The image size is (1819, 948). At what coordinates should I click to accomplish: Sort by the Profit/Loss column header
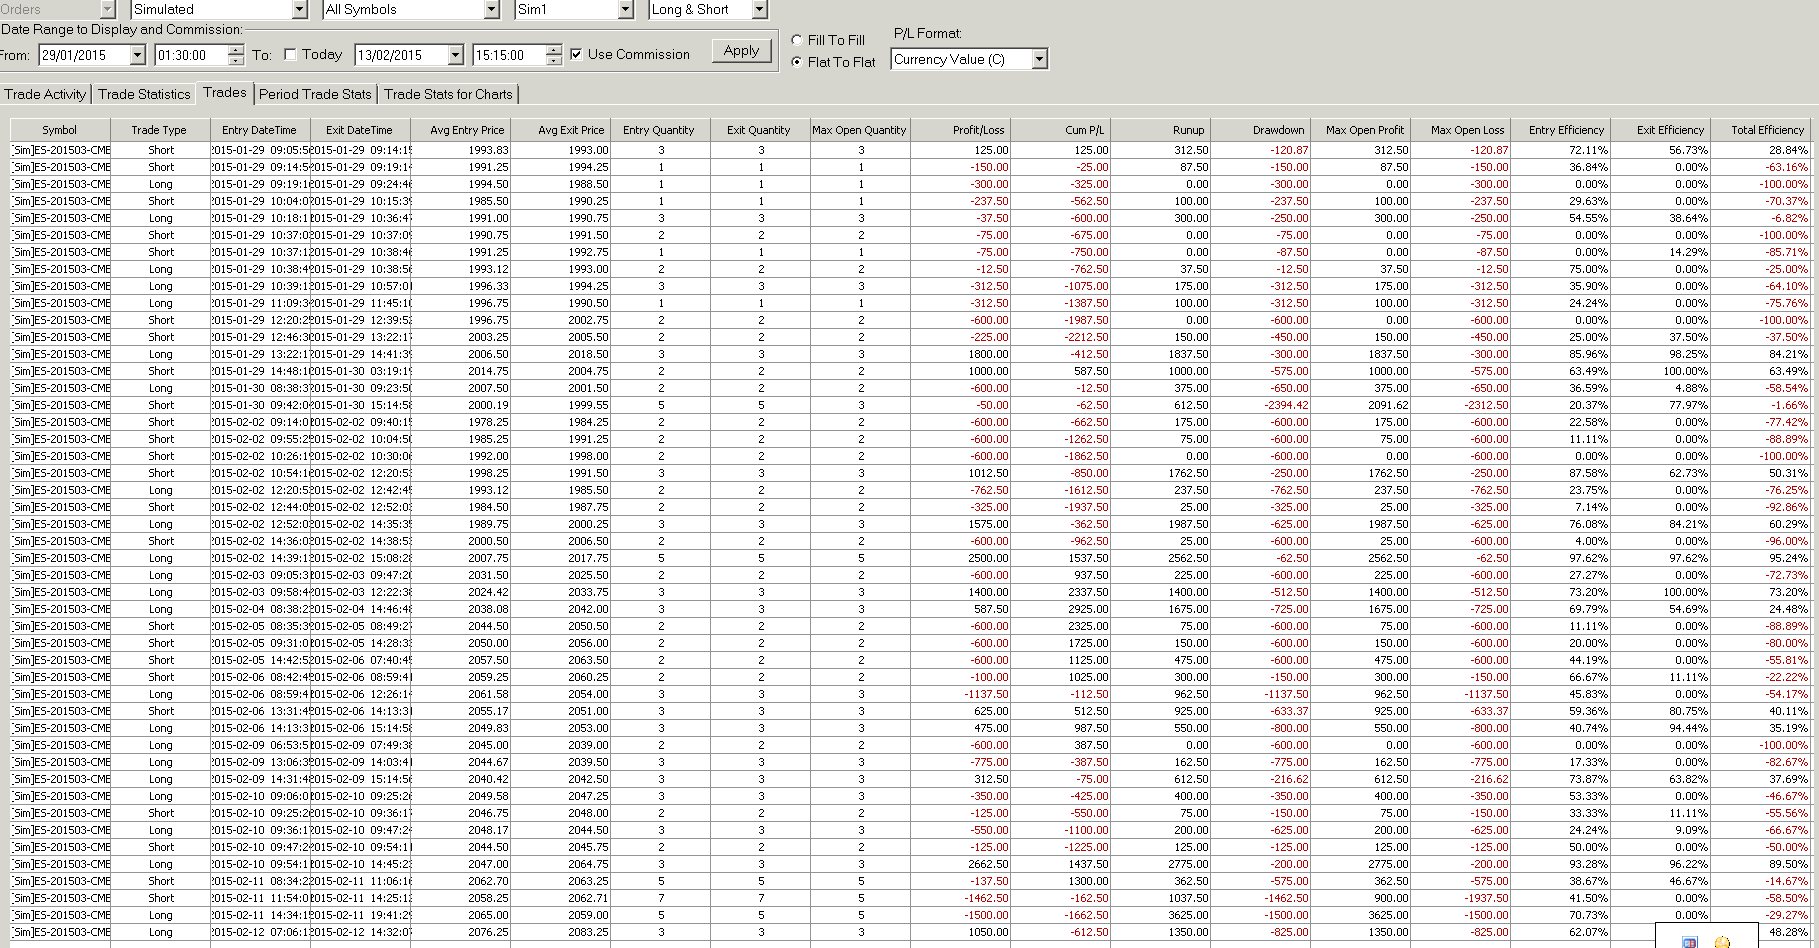[x=960, y=130]
